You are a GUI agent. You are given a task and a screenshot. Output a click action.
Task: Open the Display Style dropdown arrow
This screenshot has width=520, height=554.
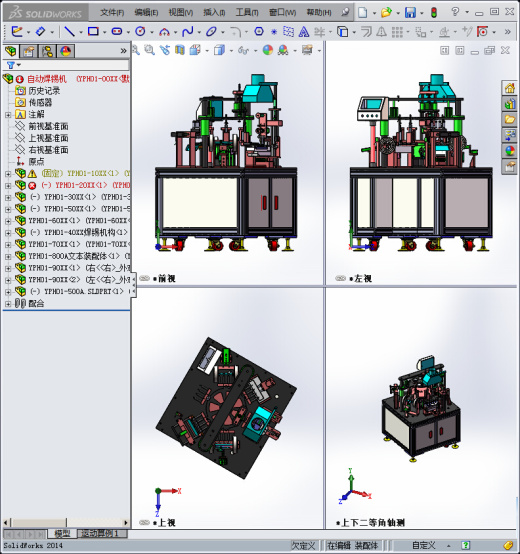pyautogui.click(x=231, y=51)
